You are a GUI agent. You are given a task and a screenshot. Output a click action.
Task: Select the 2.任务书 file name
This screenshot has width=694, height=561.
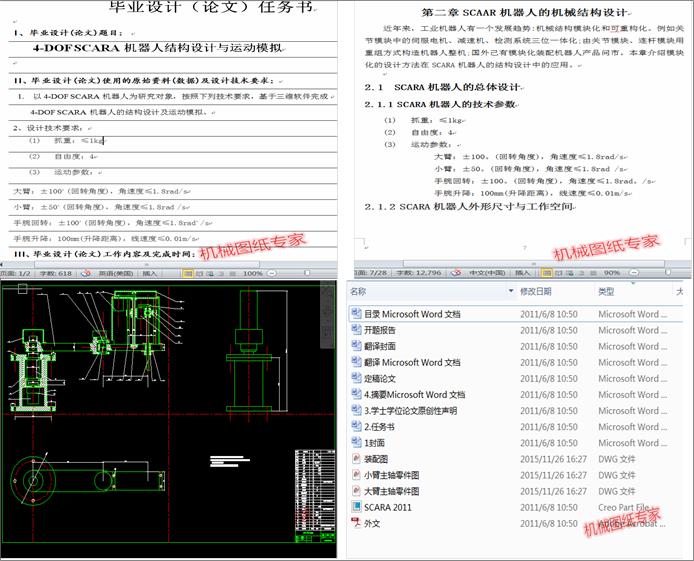(x=379, y=427)
